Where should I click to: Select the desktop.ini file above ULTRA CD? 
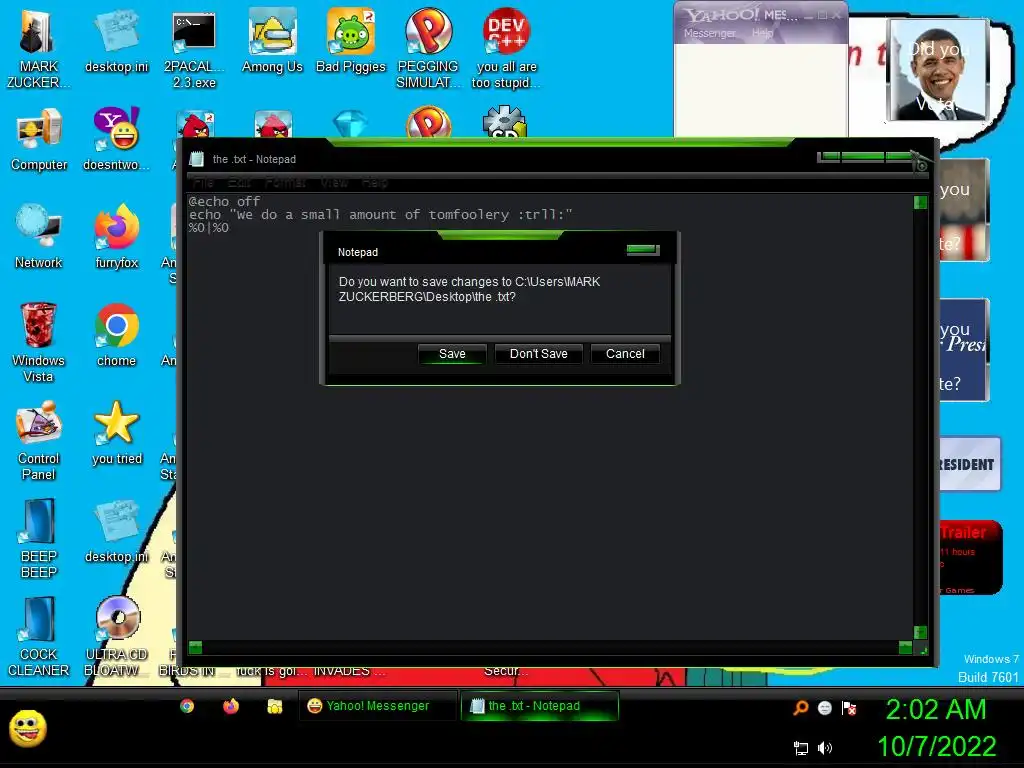click(116, 531)
